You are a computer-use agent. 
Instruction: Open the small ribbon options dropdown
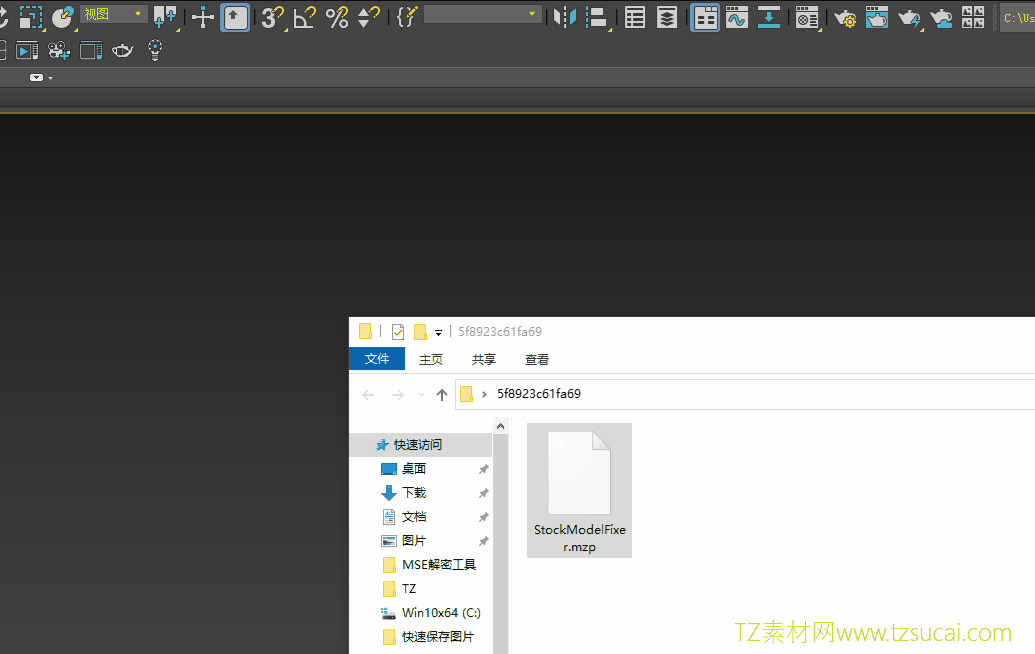(41, 78)
